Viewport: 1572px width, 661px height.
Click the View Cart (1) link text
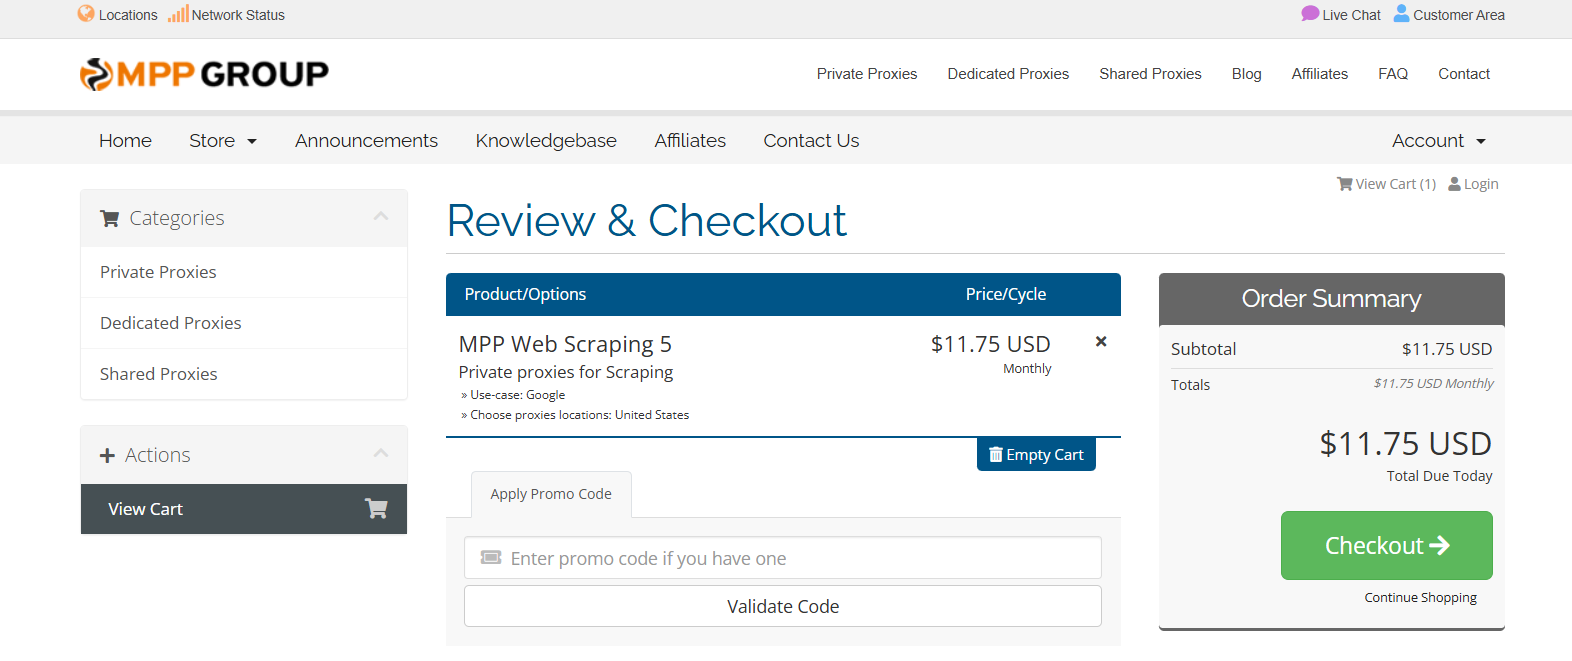tap(1396, 184)
